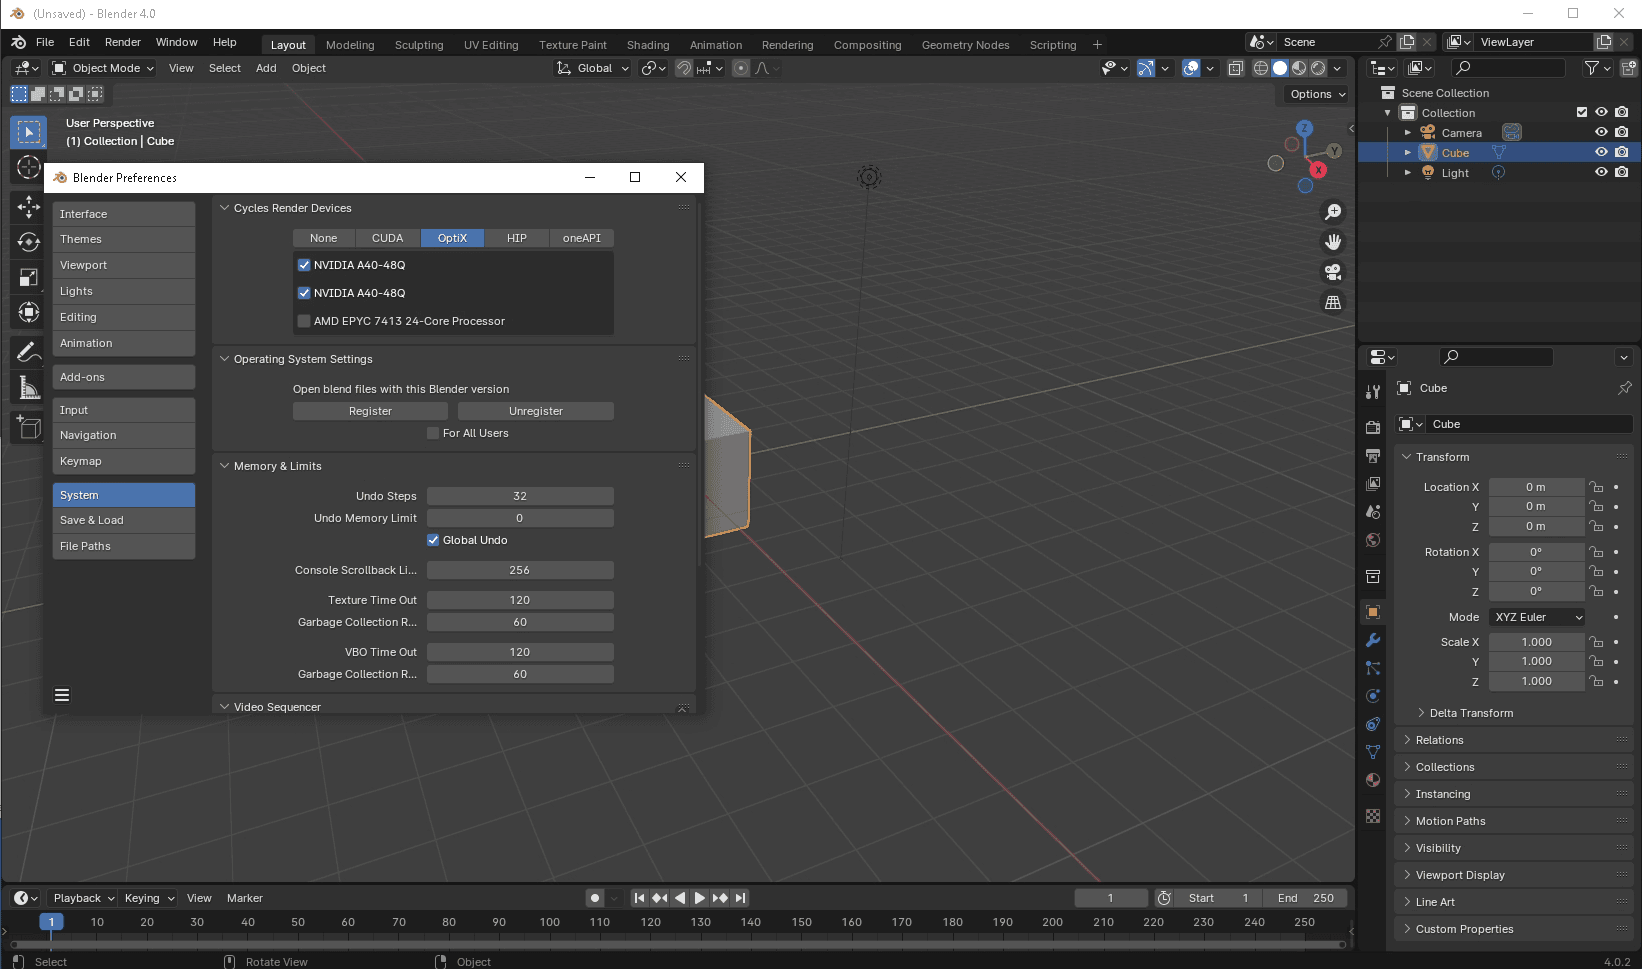Toggle camera view in the viewport
1642x969 pixels.
point(1332,272)
